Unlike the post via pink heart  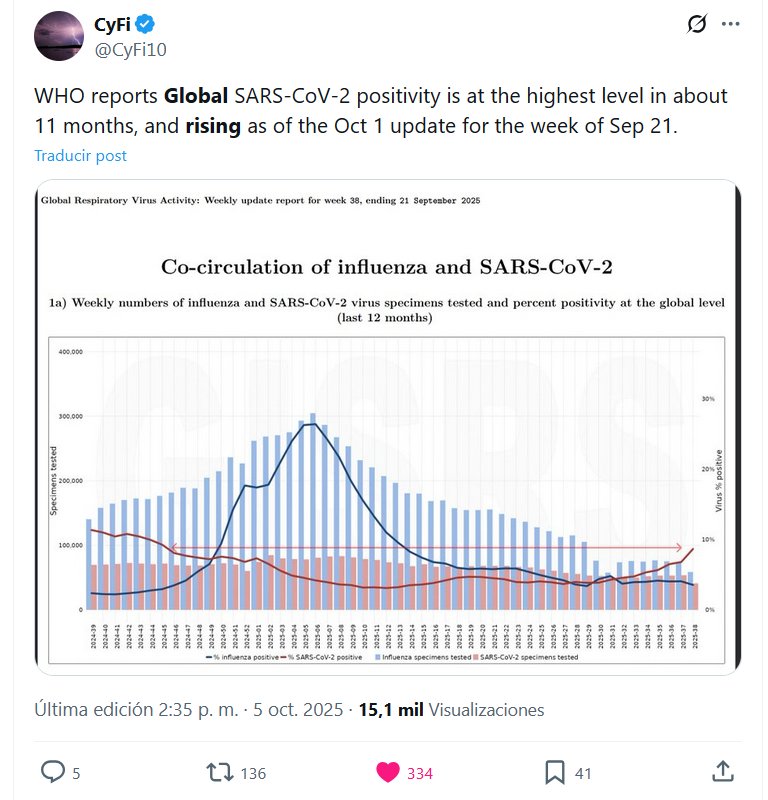(x=387, y=772)
